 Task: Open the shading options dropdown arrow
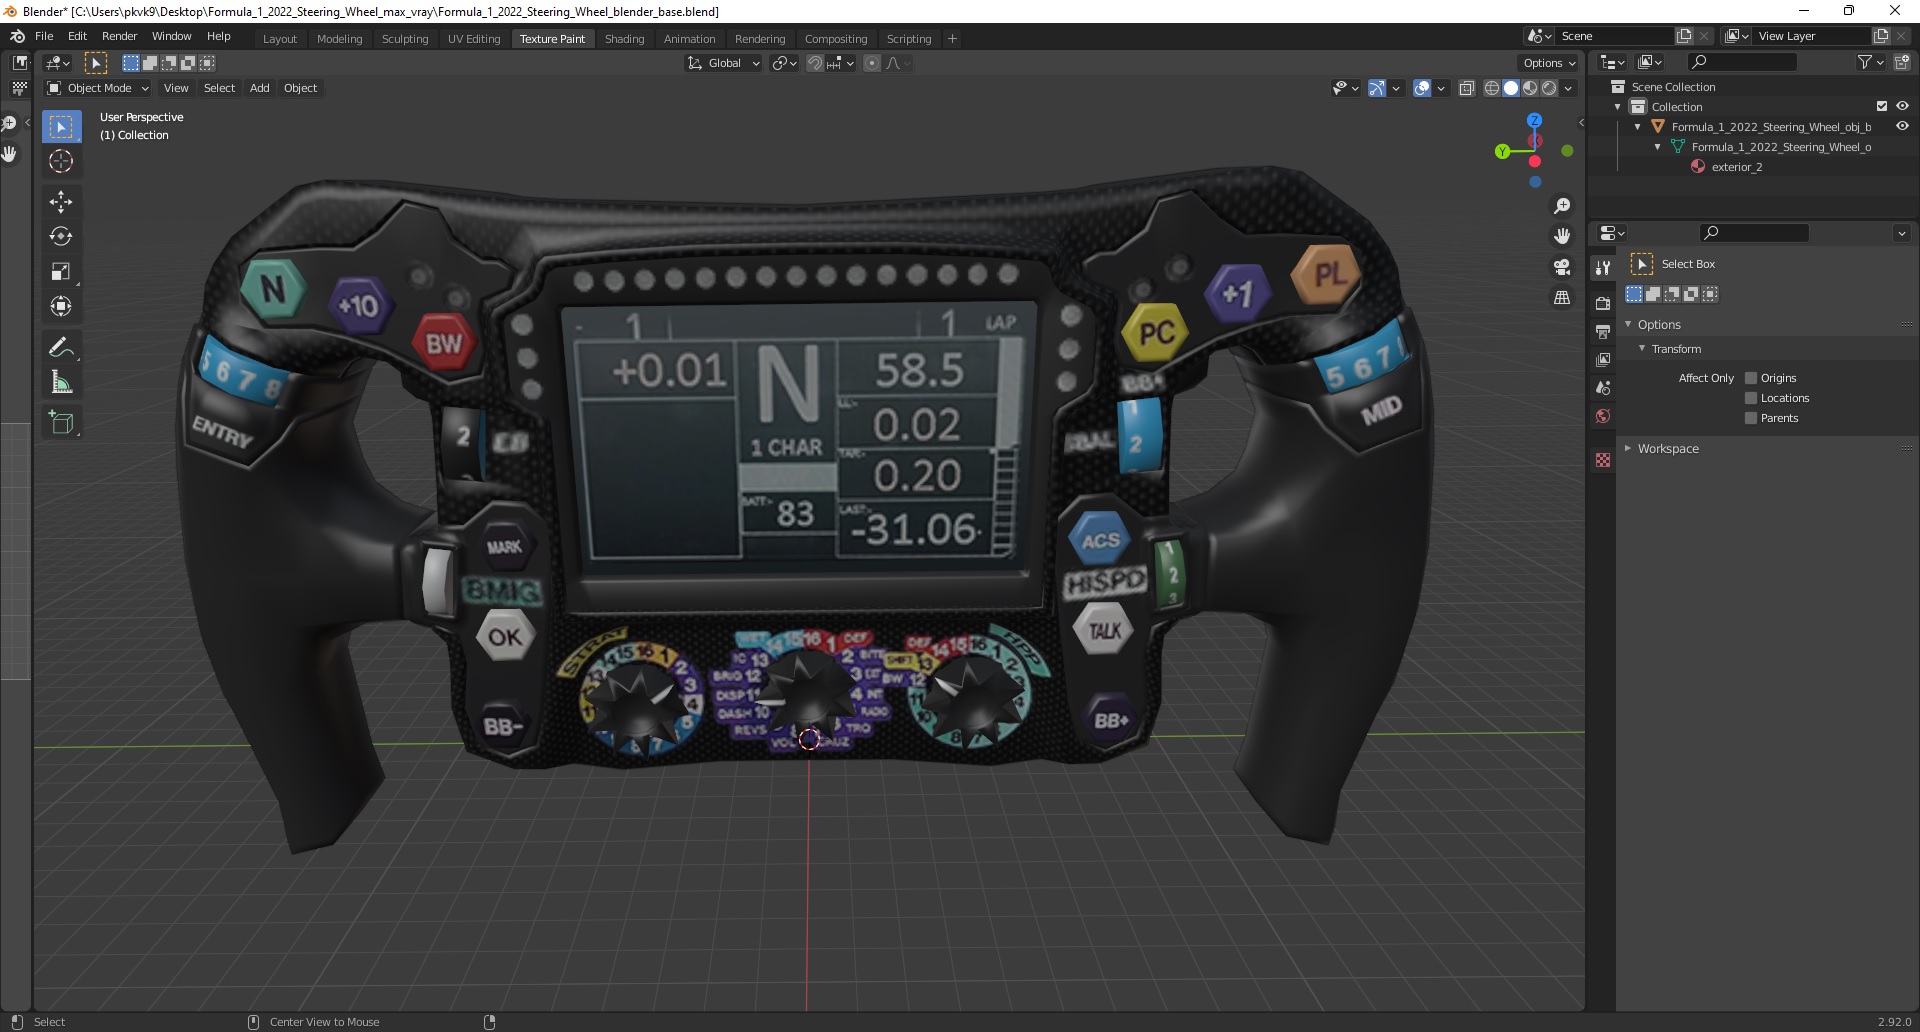click(1568, 88)
